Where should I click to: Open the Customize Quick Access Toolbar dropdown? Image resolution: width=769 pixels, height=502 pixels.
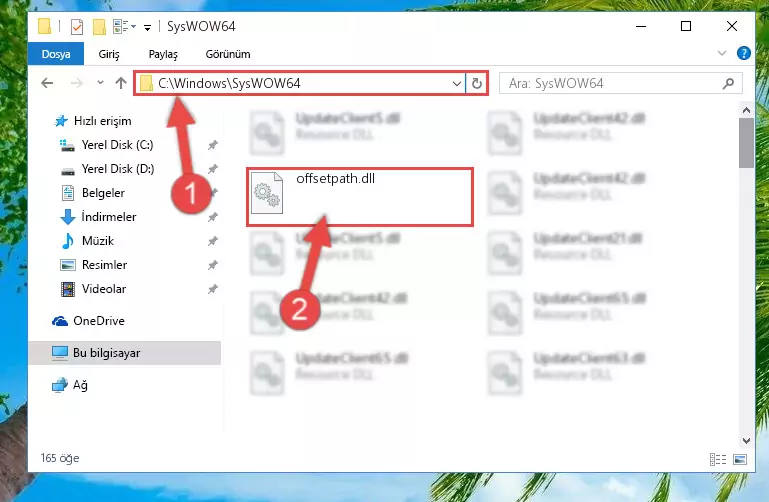point(147,27)
